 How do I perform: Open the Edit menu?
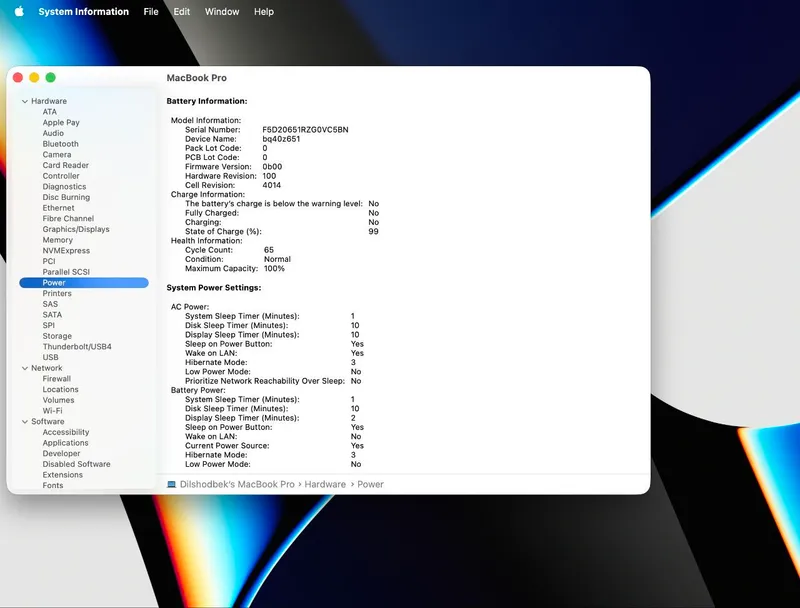(182, 11)
